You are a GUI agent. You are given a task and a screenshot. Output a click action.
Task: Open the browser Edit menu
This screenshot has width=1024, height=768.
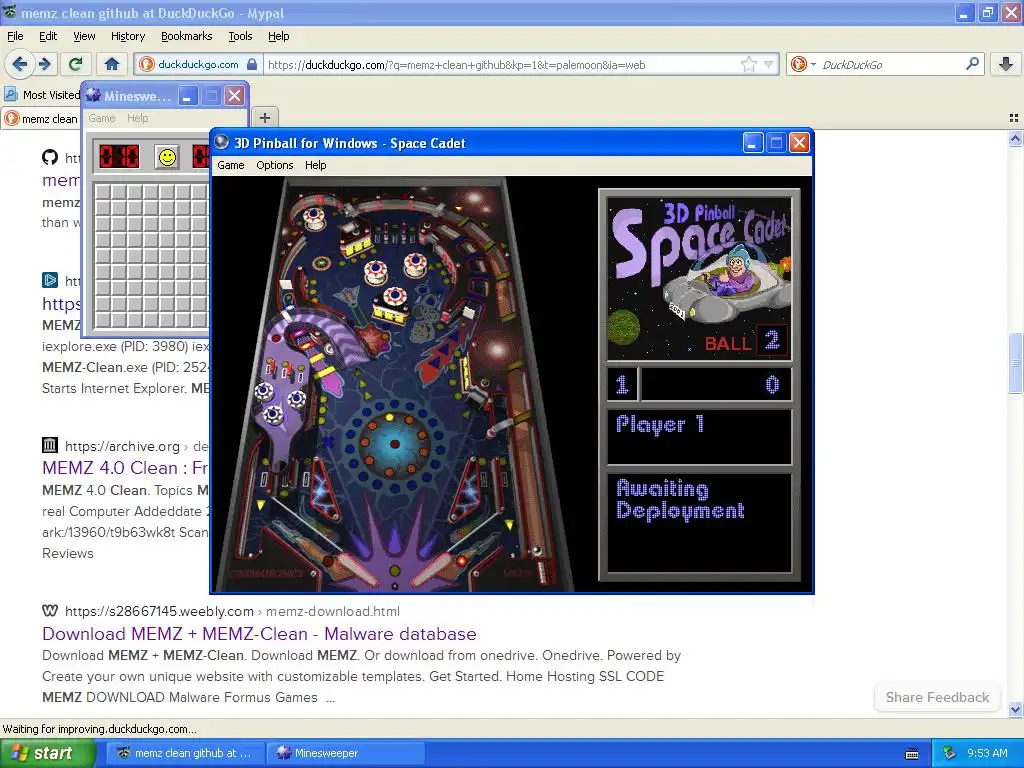coord(48,36)
